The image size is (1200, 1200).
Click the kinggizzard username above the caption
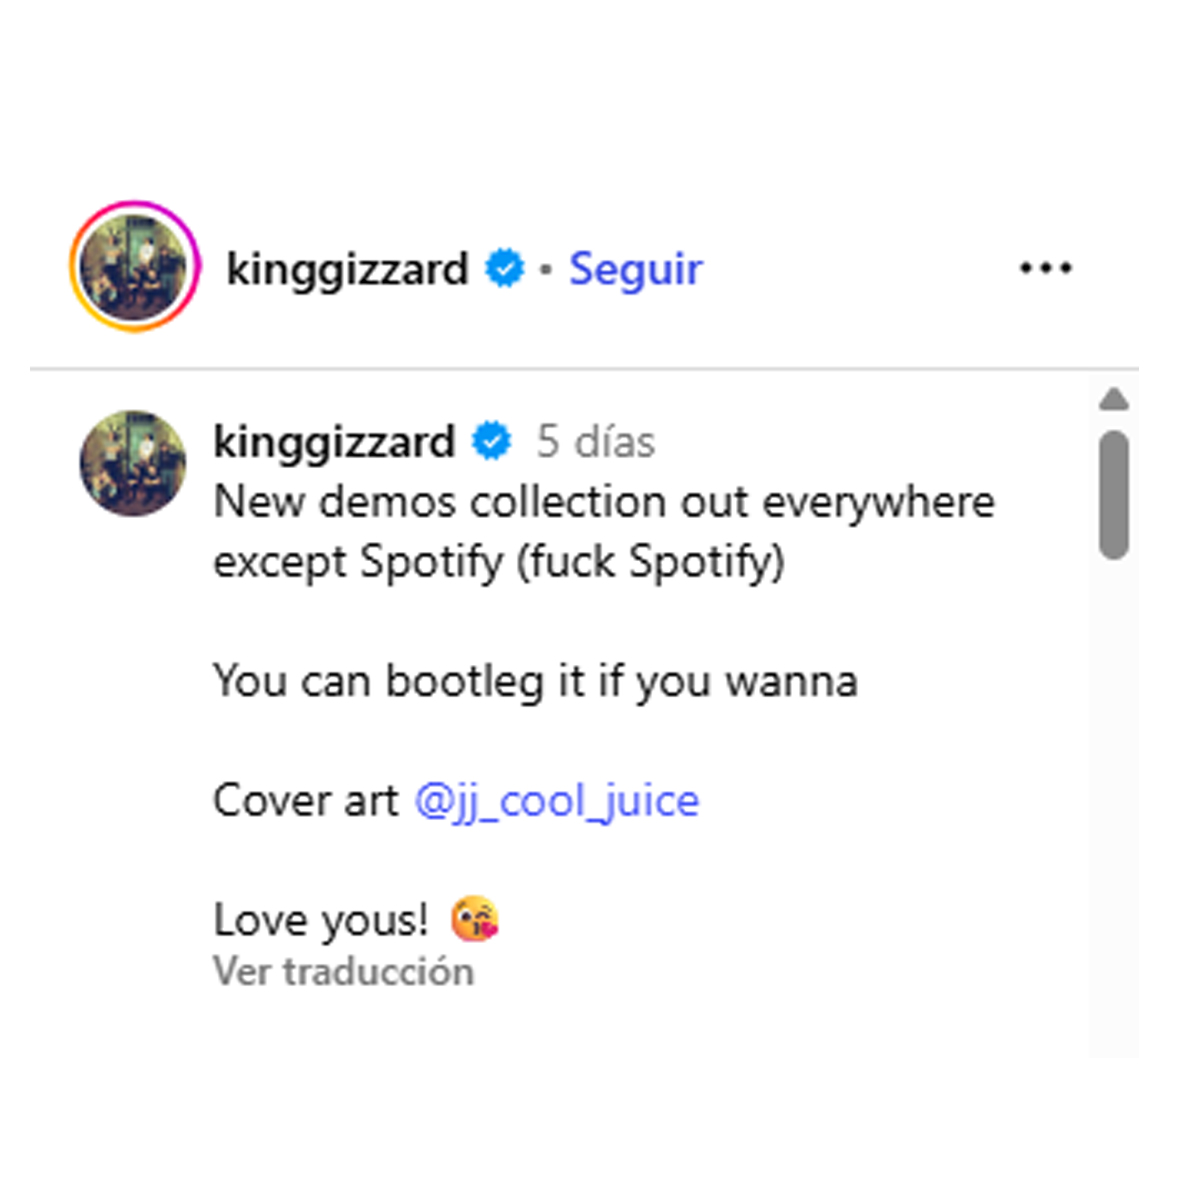[x=334, y=442]
